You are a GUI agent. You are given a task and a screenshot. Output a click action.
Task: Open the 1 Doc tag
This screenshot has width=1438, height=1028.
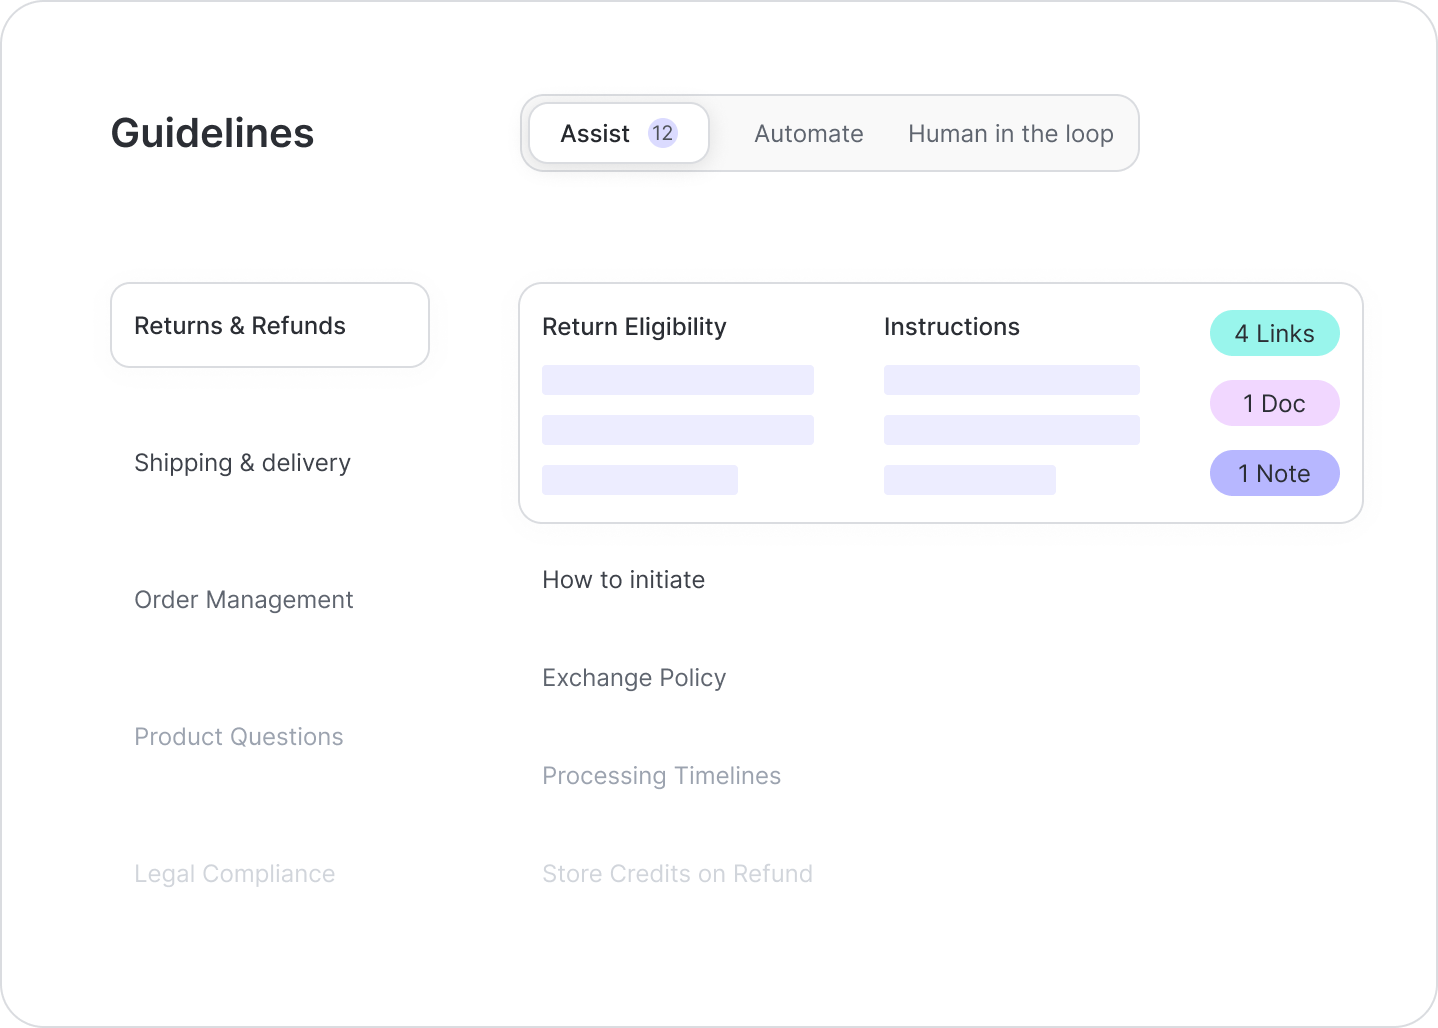[1274, 404]
